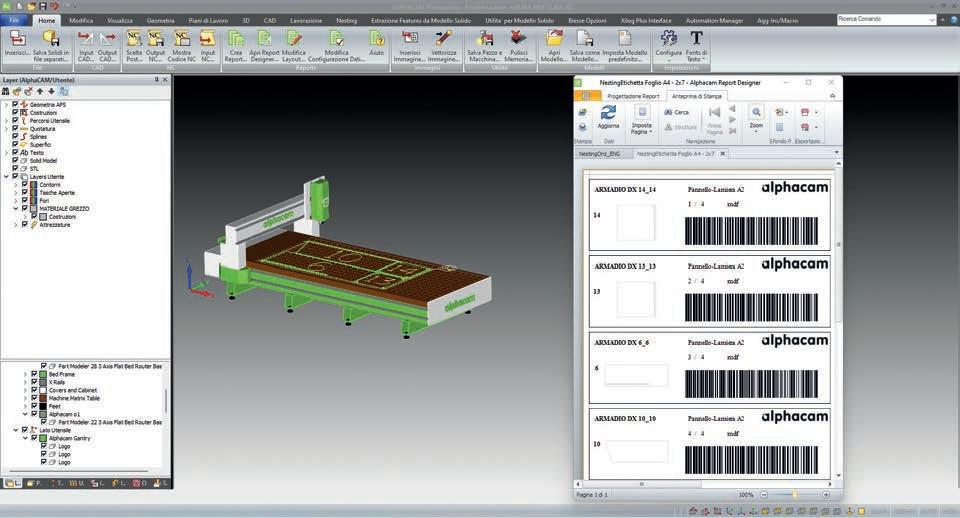Toggle the Quotatura layer checkbox
This screenshot has width=960, height=518.
(x=15, y=129)
